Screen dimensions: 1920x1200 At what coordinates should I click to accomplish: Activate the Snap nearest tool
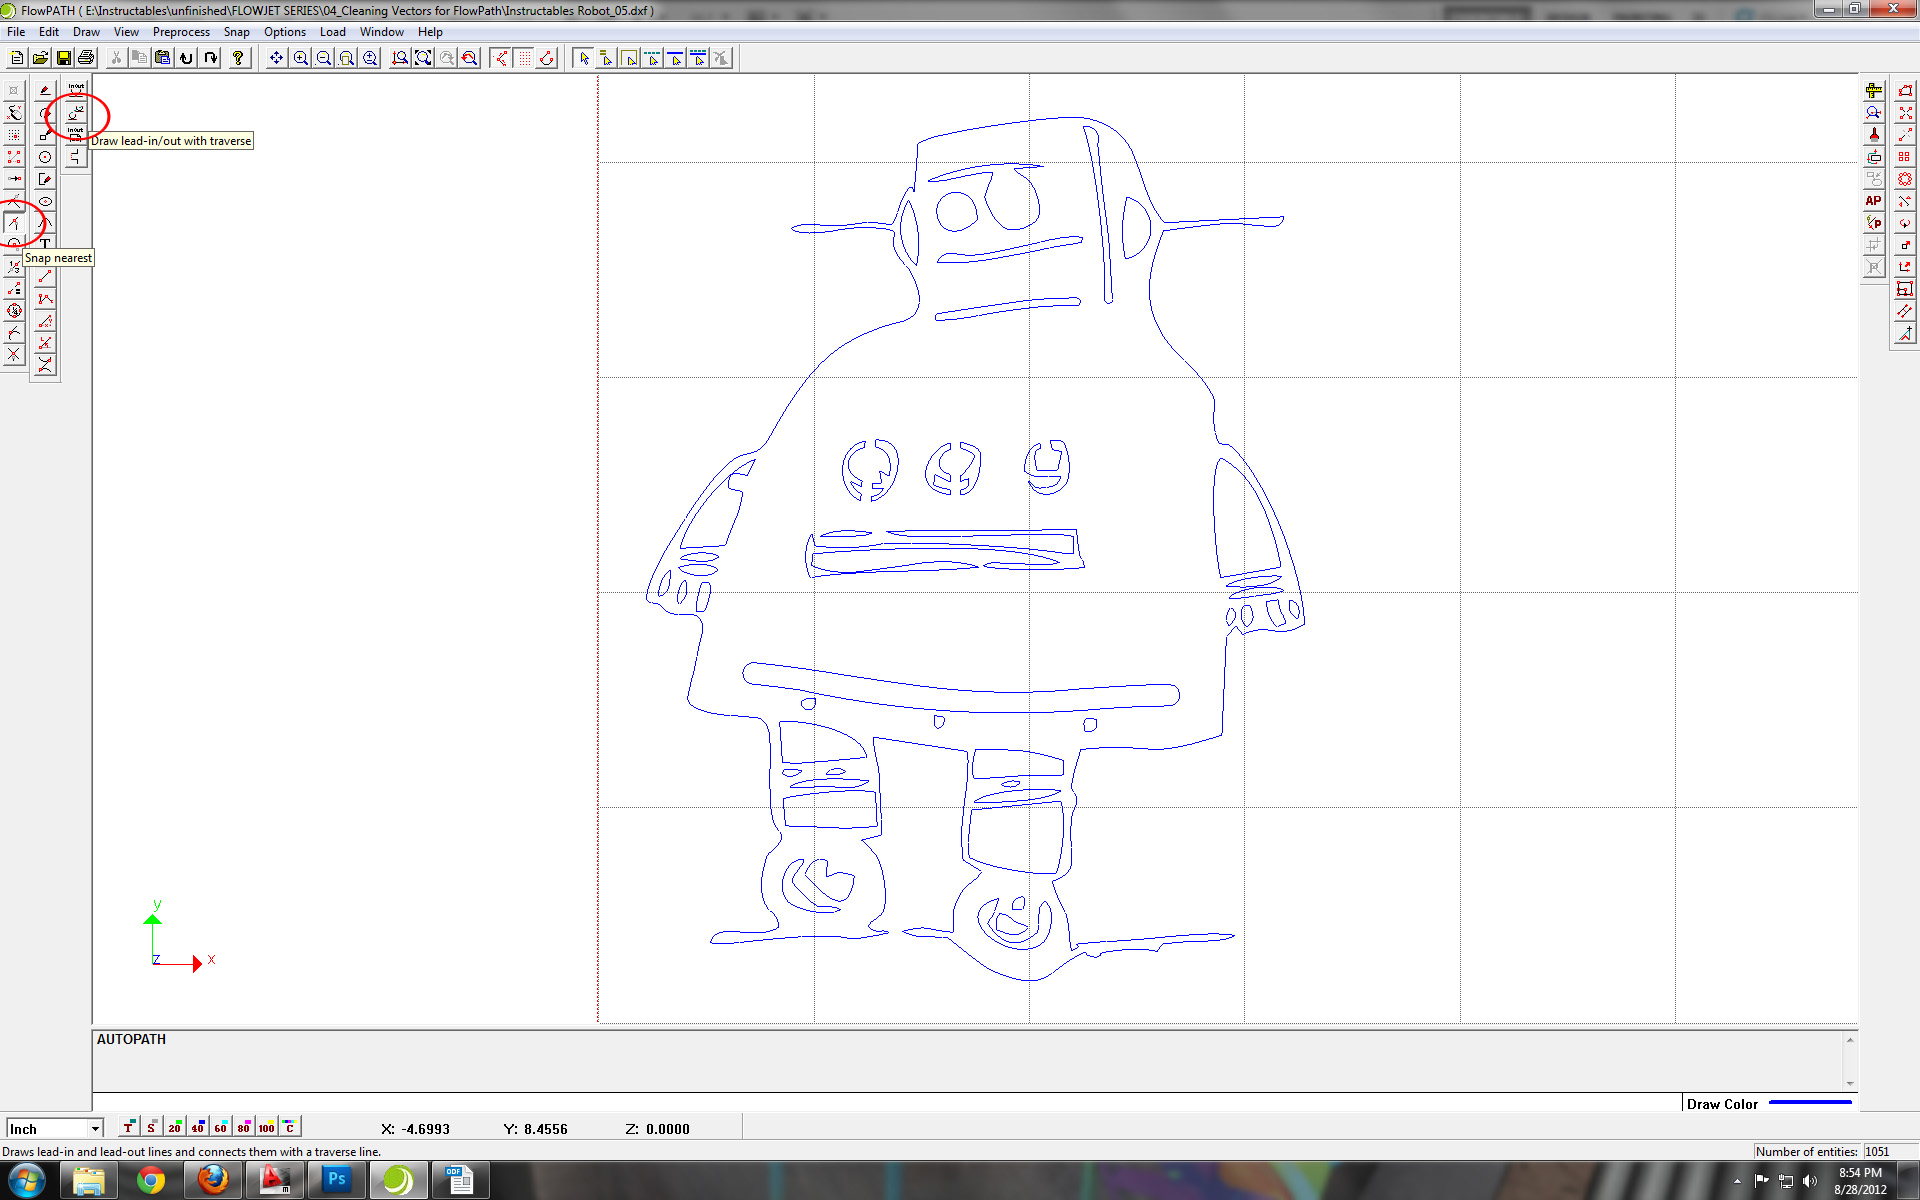(x=14, y=223)
